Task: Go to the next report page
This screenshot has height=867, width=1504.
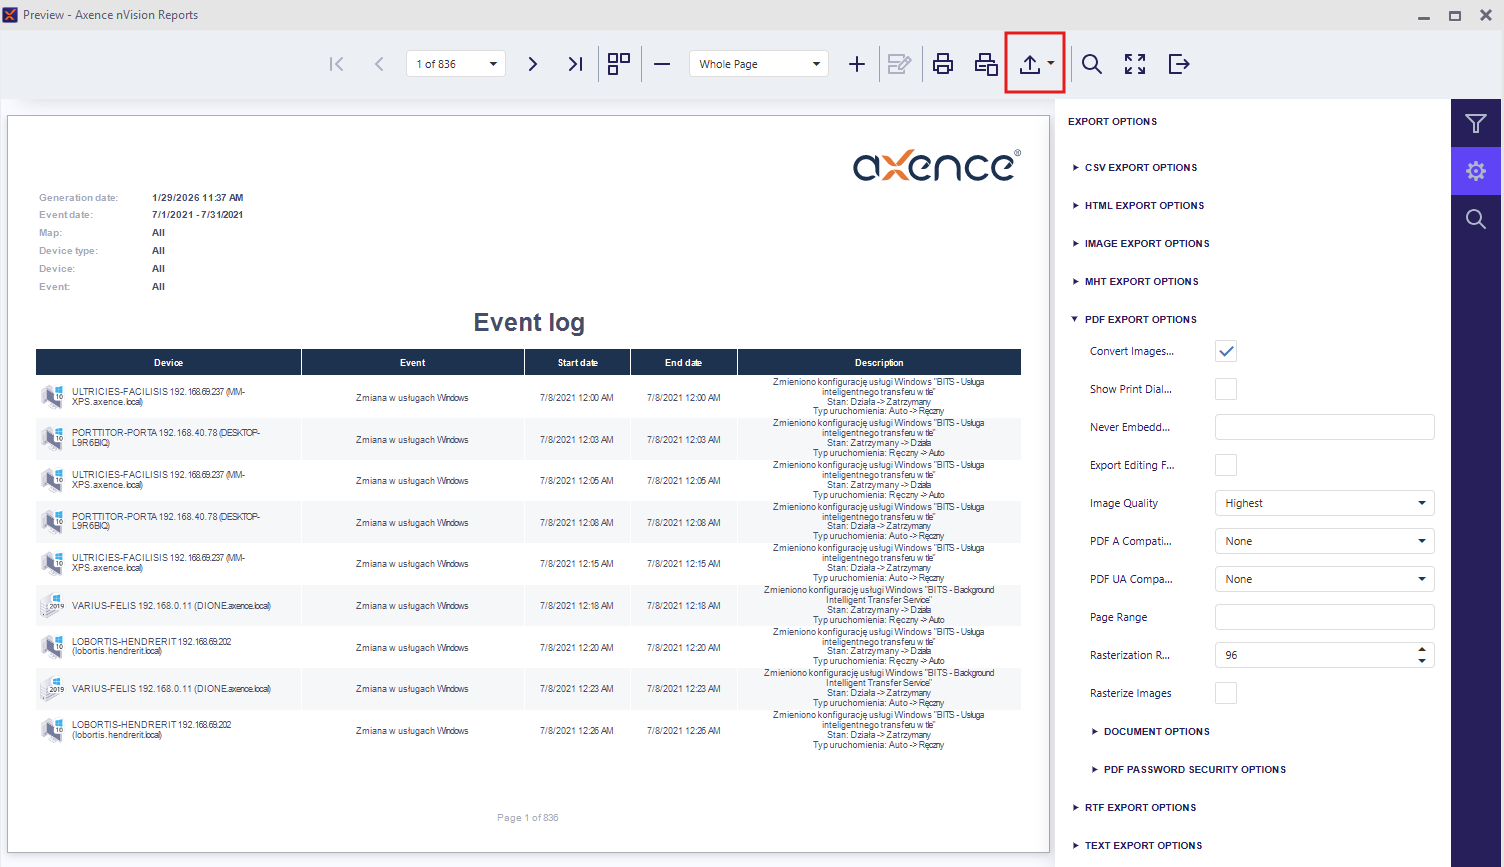Action: click(533, 64)
